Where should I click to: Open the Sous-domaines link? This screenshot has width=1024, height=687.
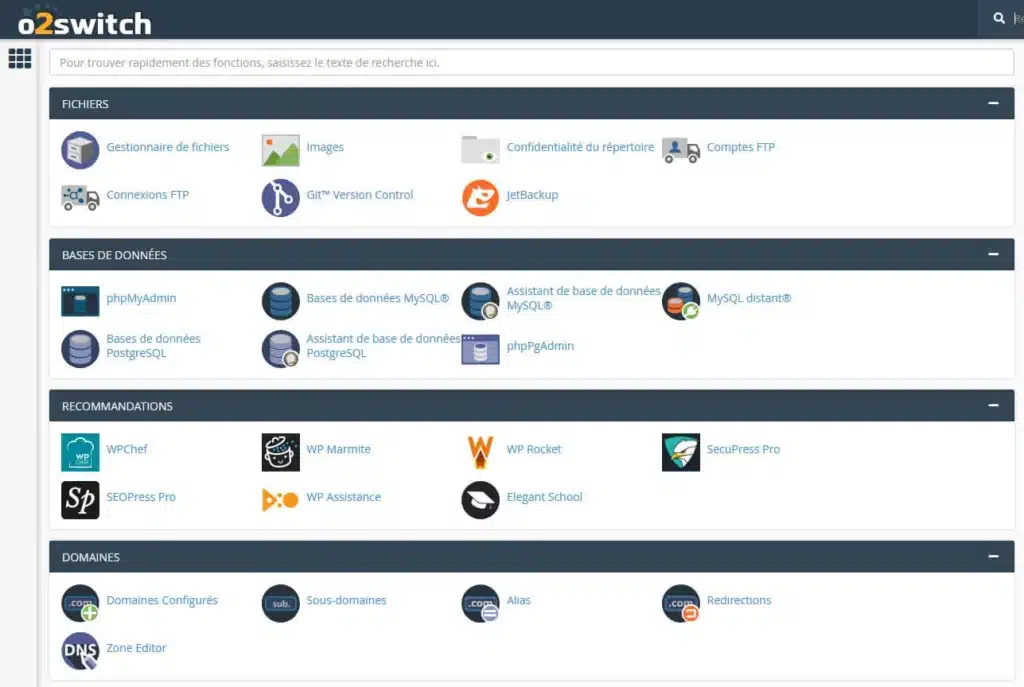pyautogui.click(x=346, y=600)
